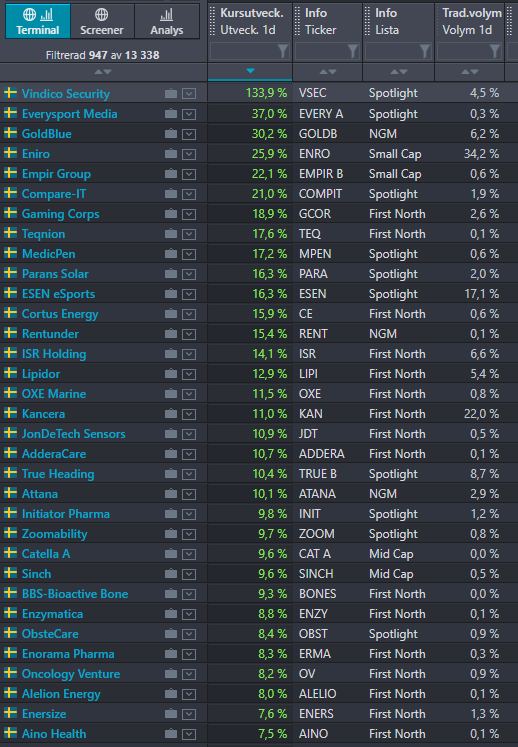This screenshot has width=518, height=747.
Task: Expand dropdown for Initiator Pharma row
Action: [189, 514]
